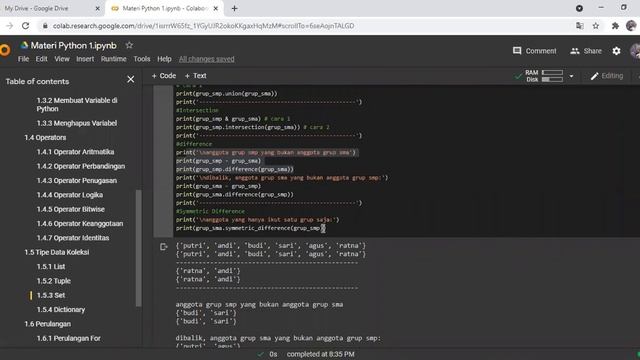
Task: Close the Table of contents panel
Action: coord(131,79)
